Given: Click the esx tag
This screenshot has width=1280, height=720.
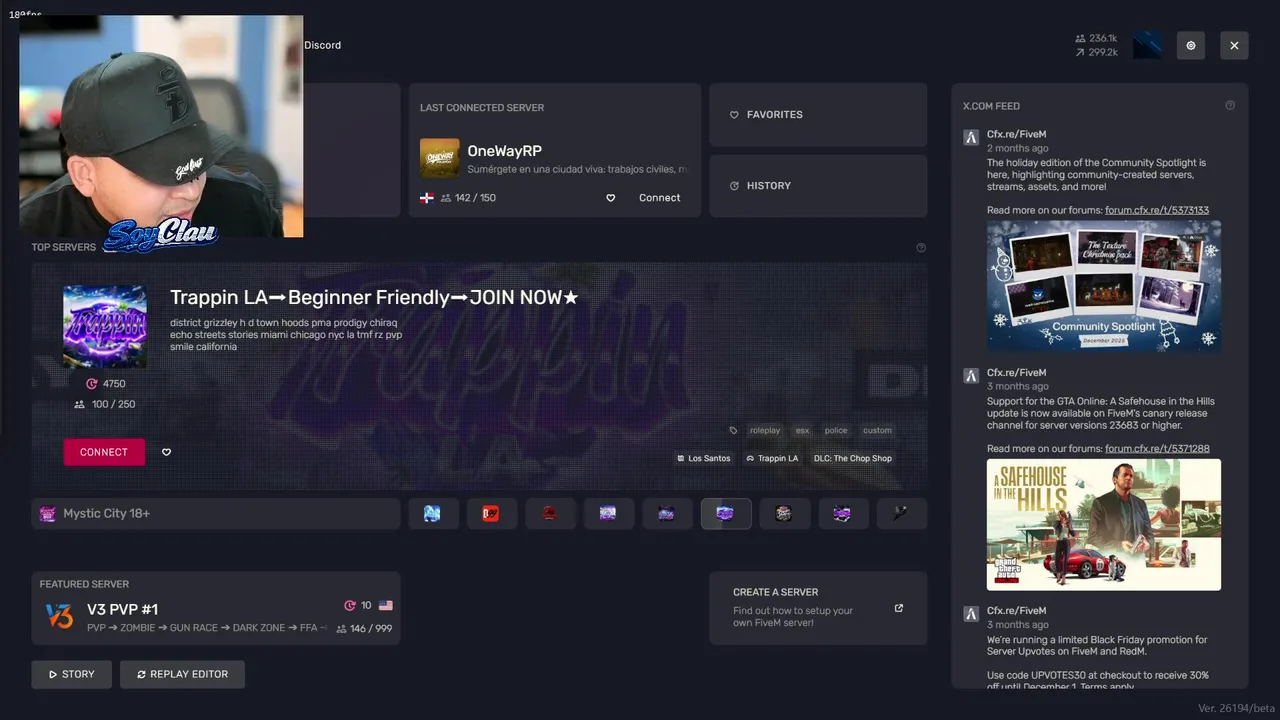Looking at the screenshot, I should 802,431.
